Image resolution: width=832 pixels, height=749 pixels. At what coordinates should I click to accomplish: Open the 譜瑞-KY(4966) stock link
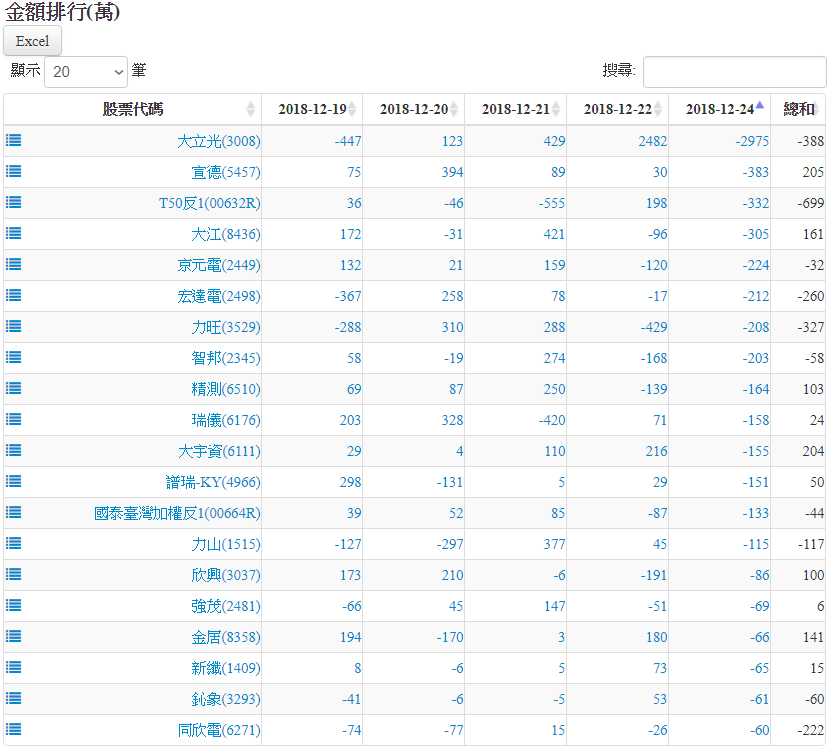pyautogui.click(x=213, y=482)
